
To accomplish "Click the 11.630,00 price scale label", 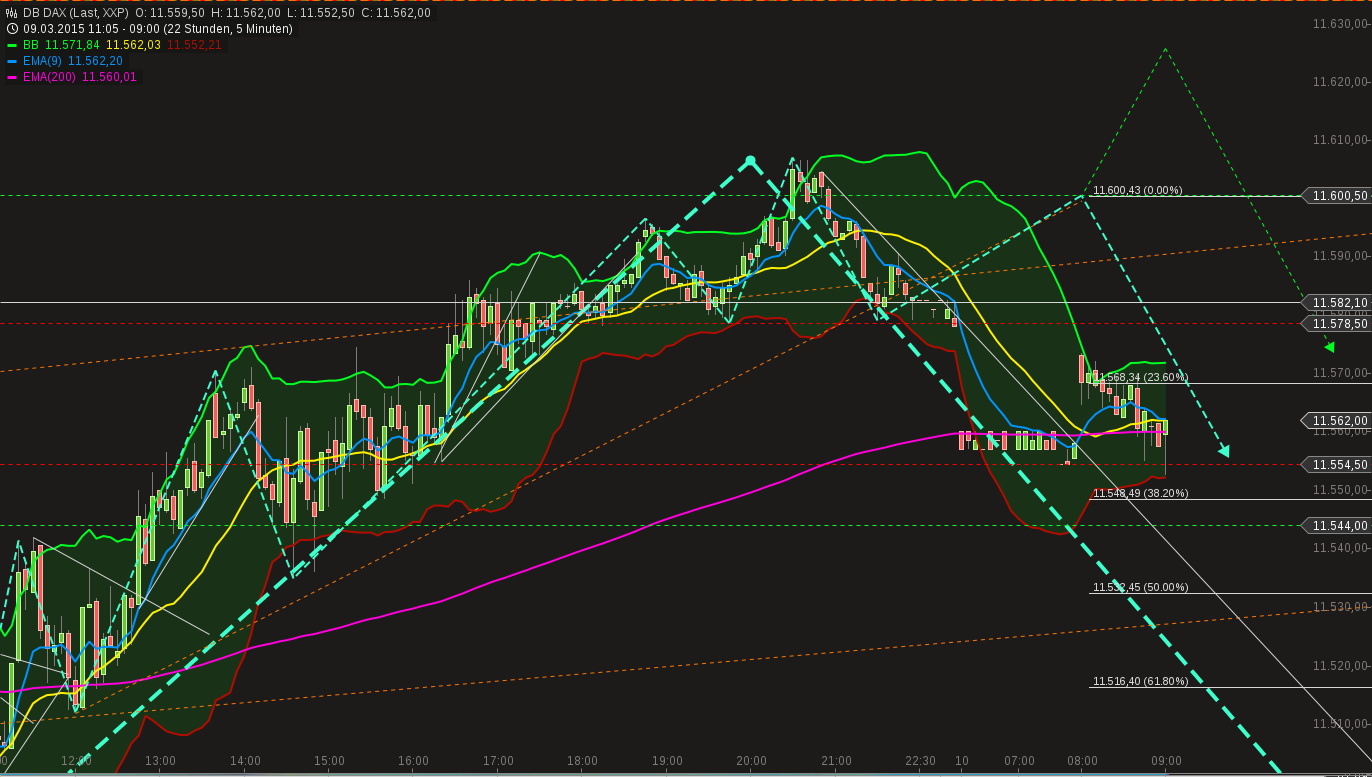I will tap(1340, 23).
